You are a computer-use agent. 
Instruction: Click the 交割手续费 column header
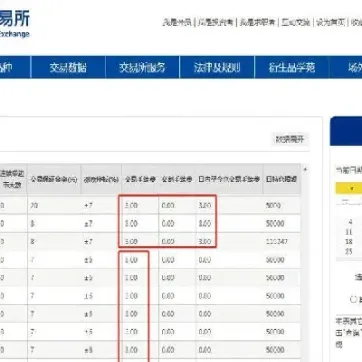pos(177,179)
